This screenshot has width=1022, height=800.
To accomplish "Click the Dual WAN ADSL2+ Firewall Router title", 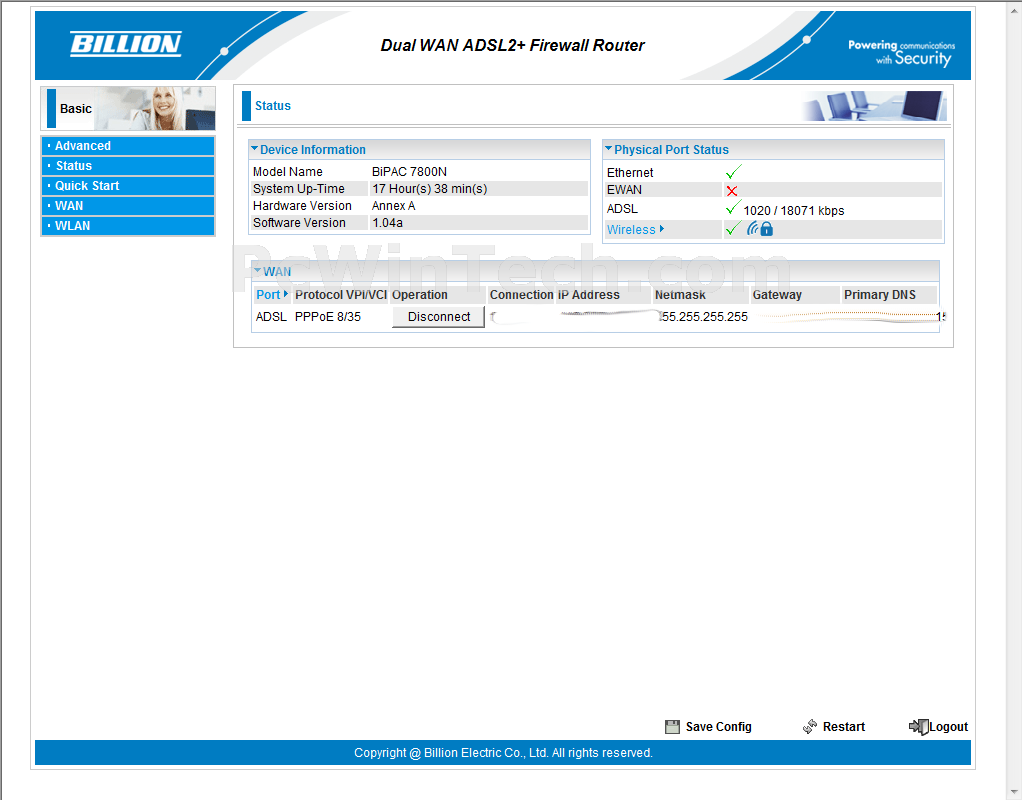I will 512,45.
